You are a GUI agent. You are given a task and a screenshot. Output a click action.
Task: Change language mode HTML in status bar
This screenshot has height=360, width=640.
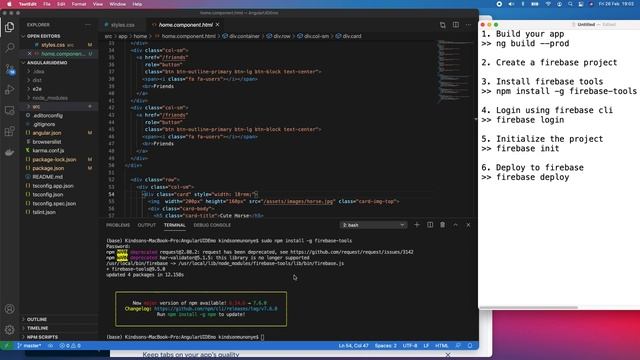point(441,346)
